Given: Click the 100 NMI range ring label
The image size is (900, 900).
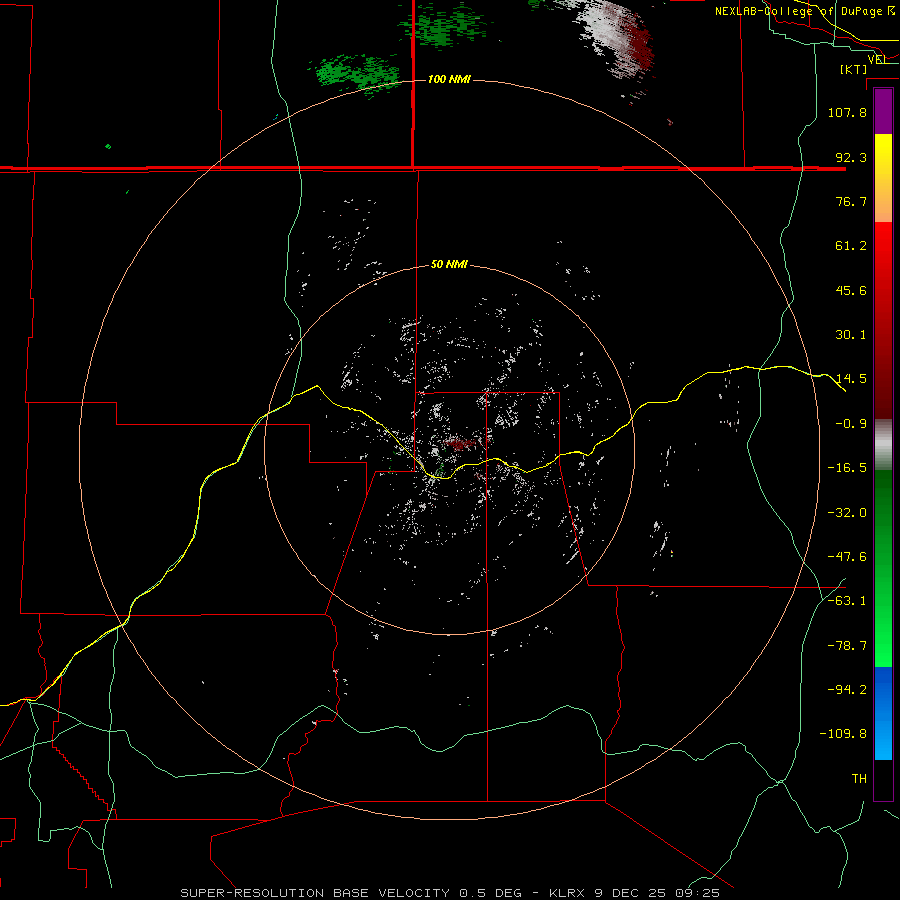Looking at the screenshot, I should 449,79.
